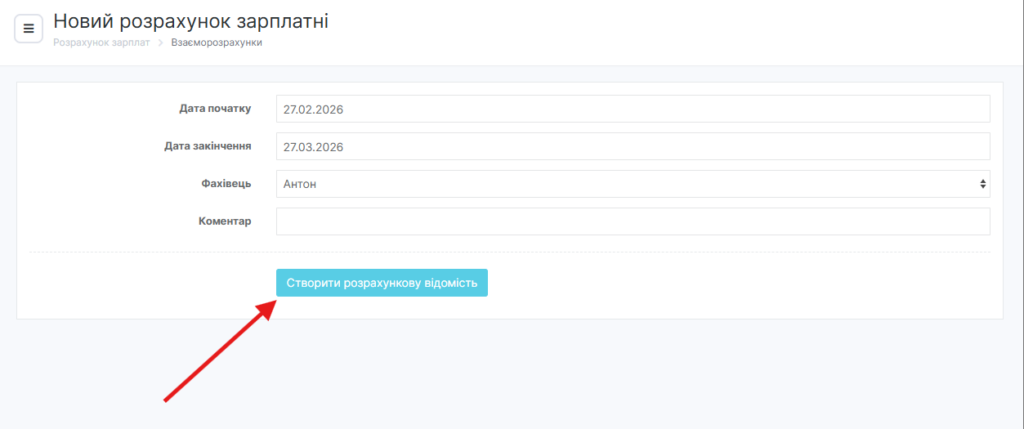Screen dimensions: 1024x429
Task: Focus the Дата початку date field
Action: coord(632,109)
